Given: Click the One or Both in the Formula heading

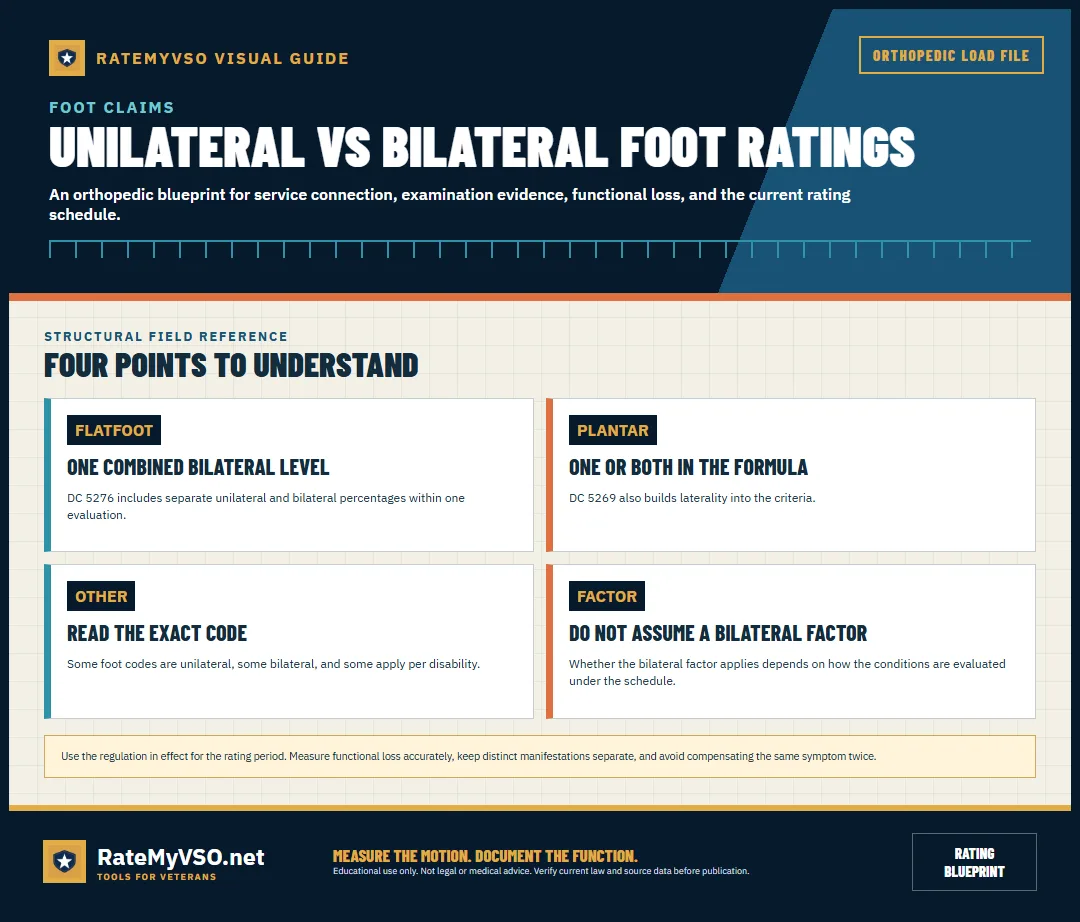Looking at the screenshot, I should 688,467.
